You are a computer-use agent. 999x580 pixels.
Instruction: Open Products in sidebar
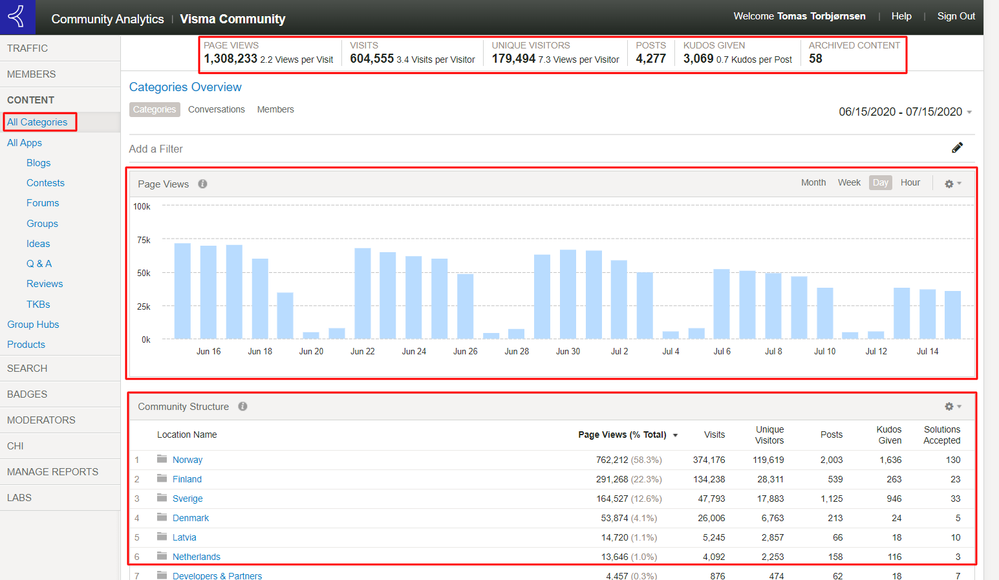coord(26,345)
